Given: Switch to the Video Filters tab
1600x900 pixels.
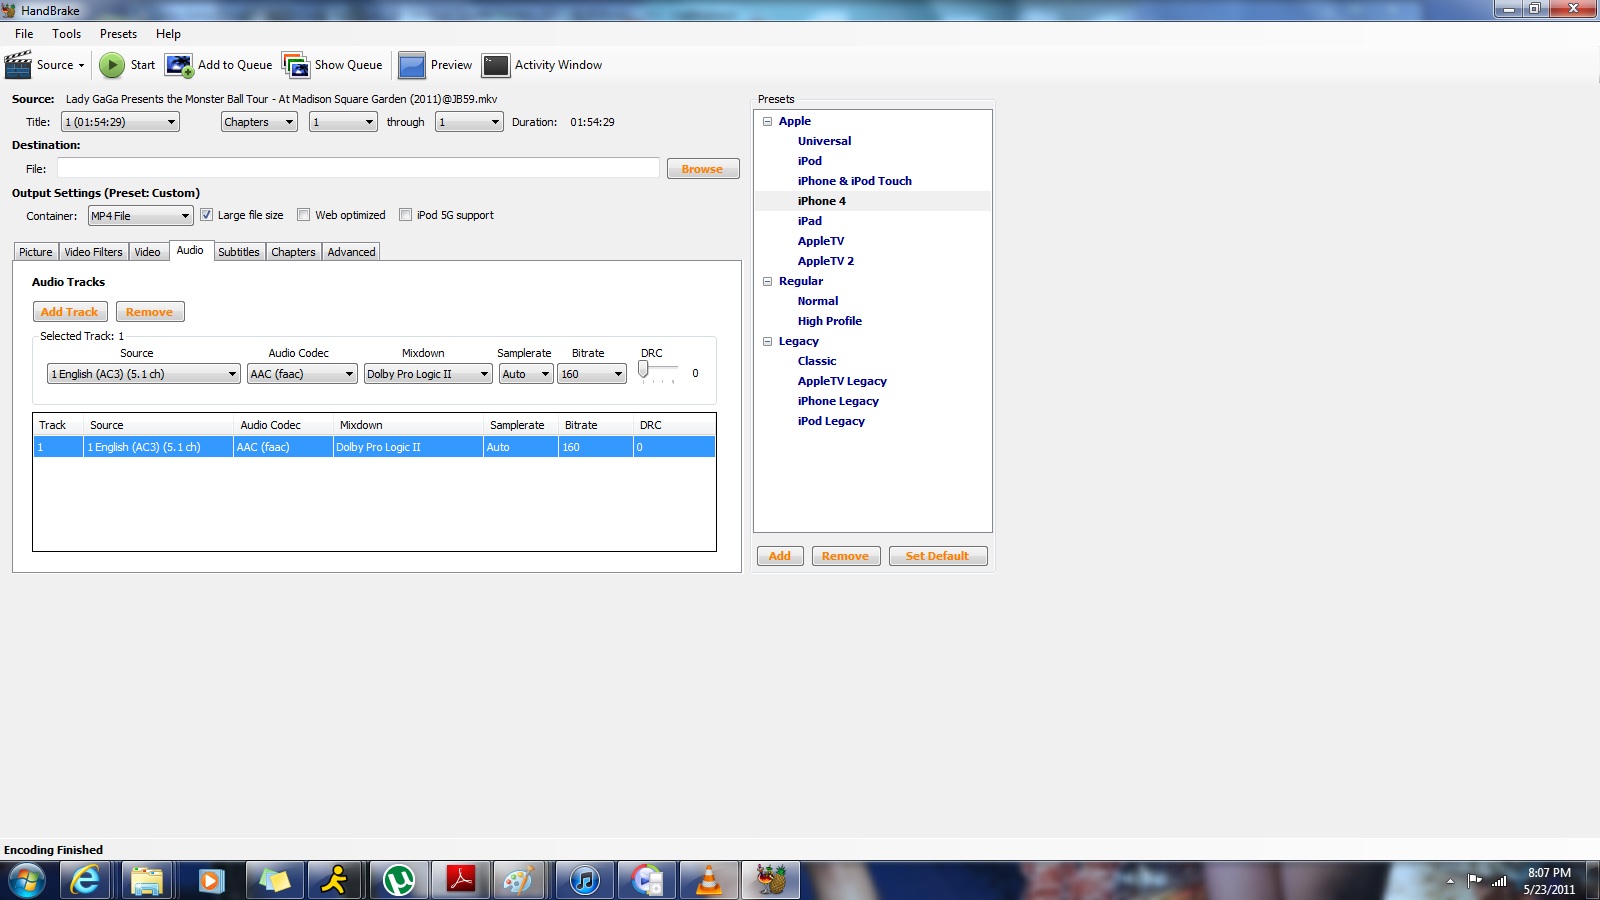Looking at the screenshot, I should click(94, 252).
